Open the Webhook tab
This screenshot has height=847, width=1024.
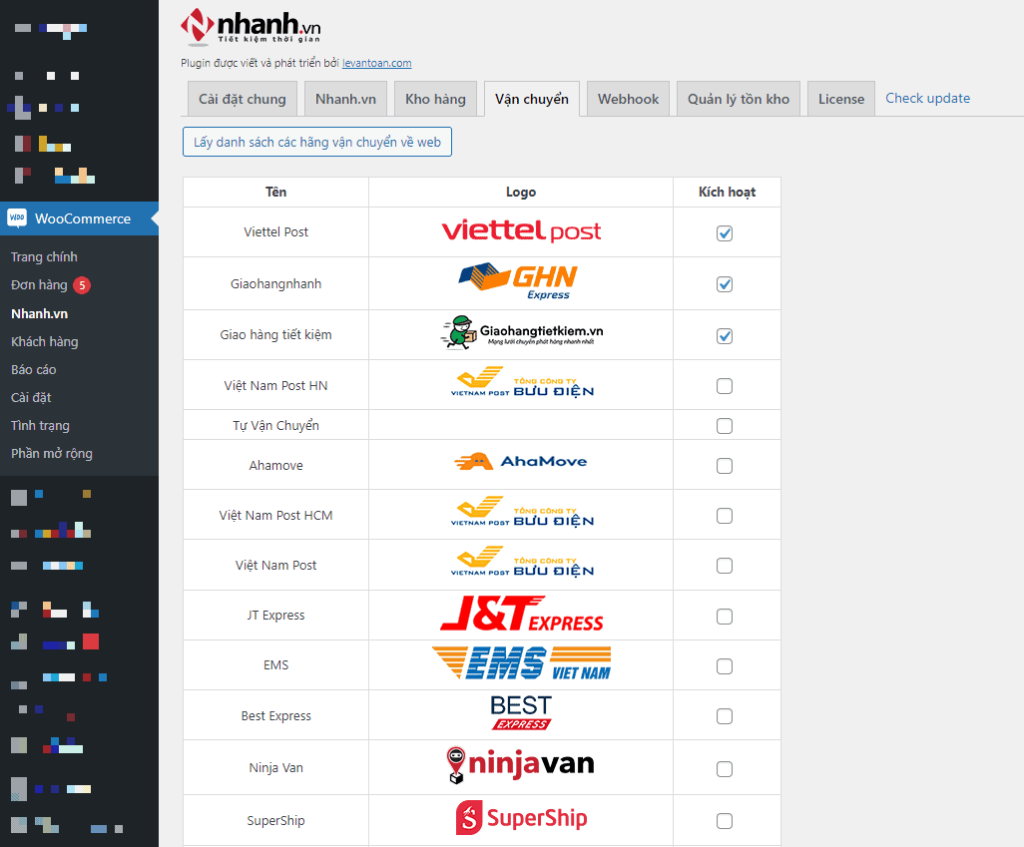point(628,99)
